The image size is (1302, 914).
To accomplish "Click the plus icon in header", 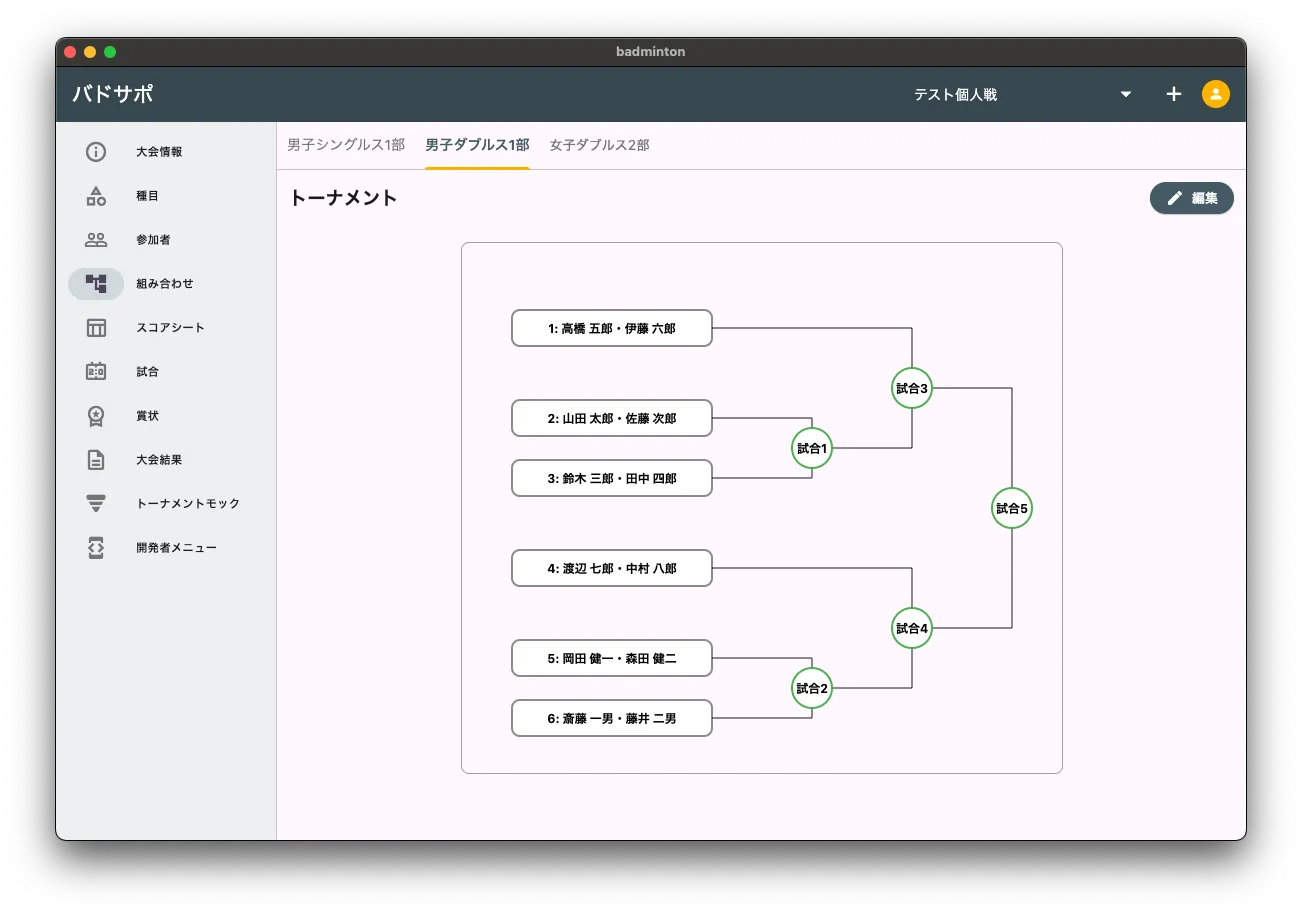I will coord(1174,94).
